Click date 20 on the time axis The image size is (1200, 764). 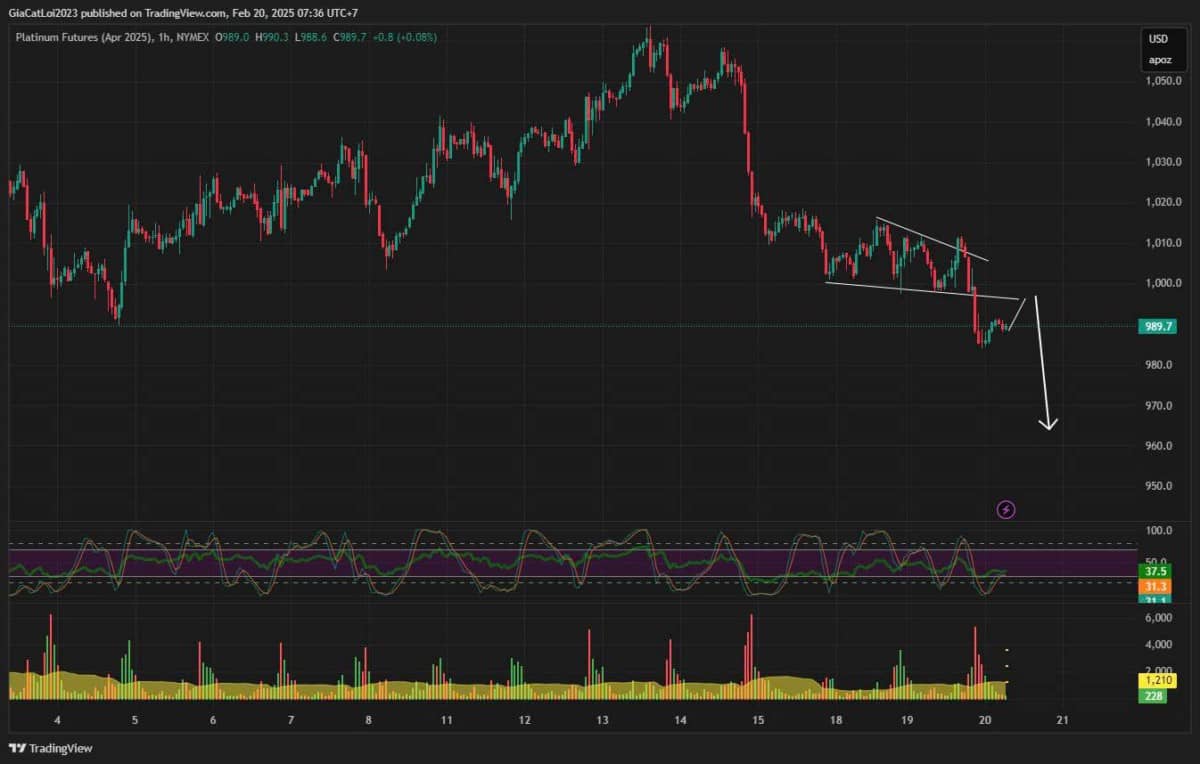tap(985, 720)
